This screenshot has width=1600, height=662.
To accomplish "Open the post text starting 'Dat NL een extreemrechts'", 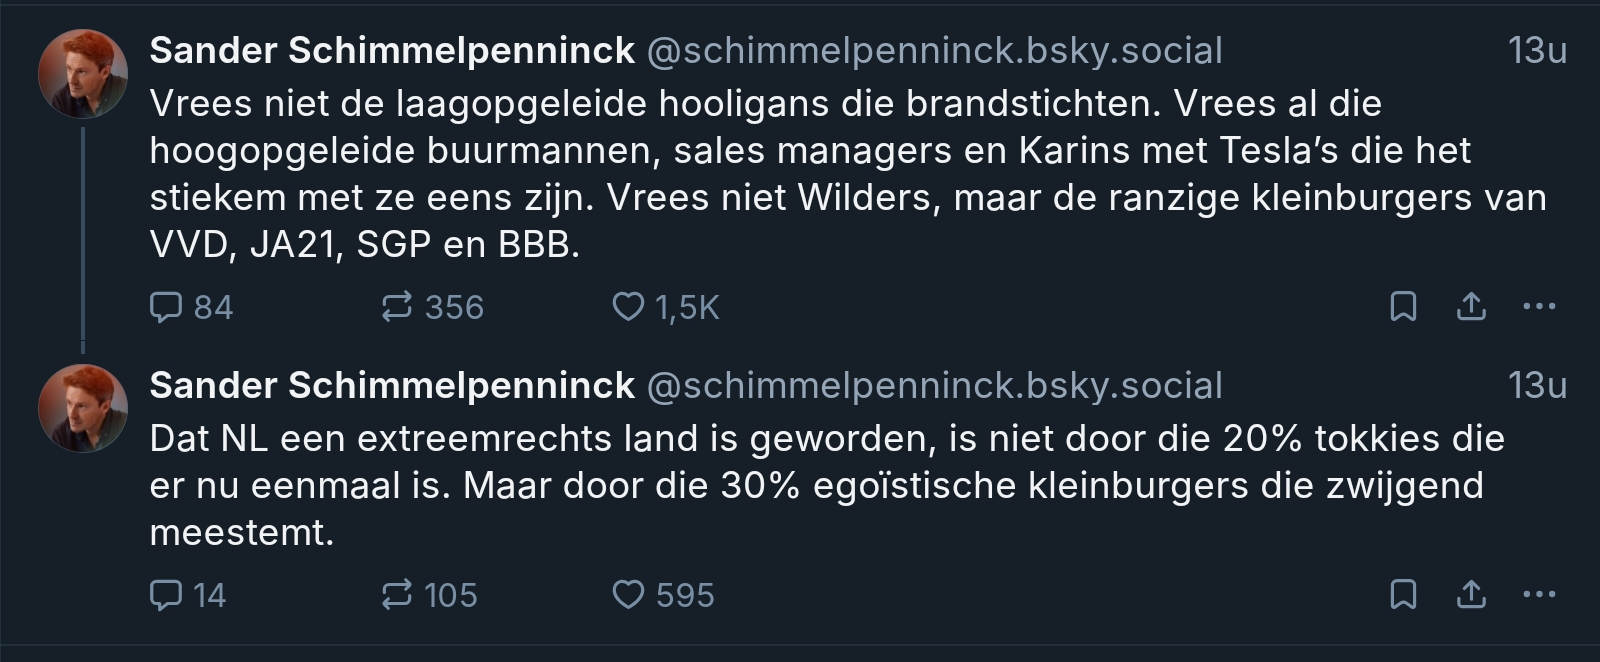I will click(x=800, y=485).
